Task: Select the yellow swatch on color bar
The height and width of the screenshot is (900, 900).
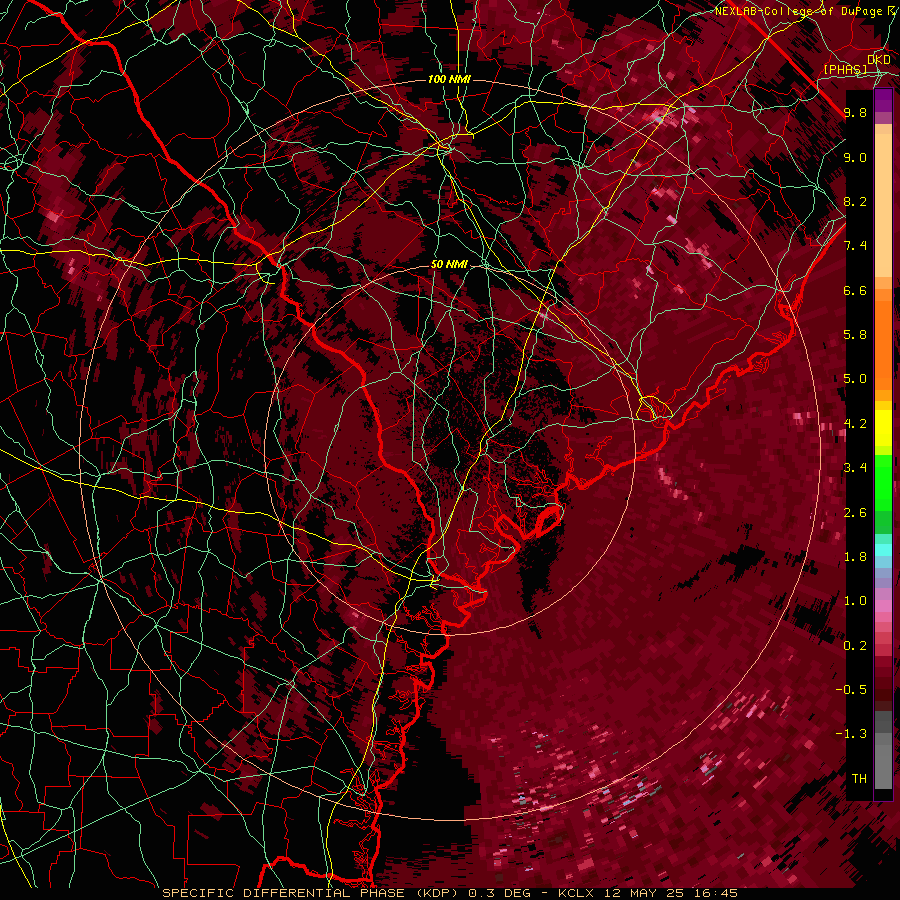Action: tap(883, 428)
